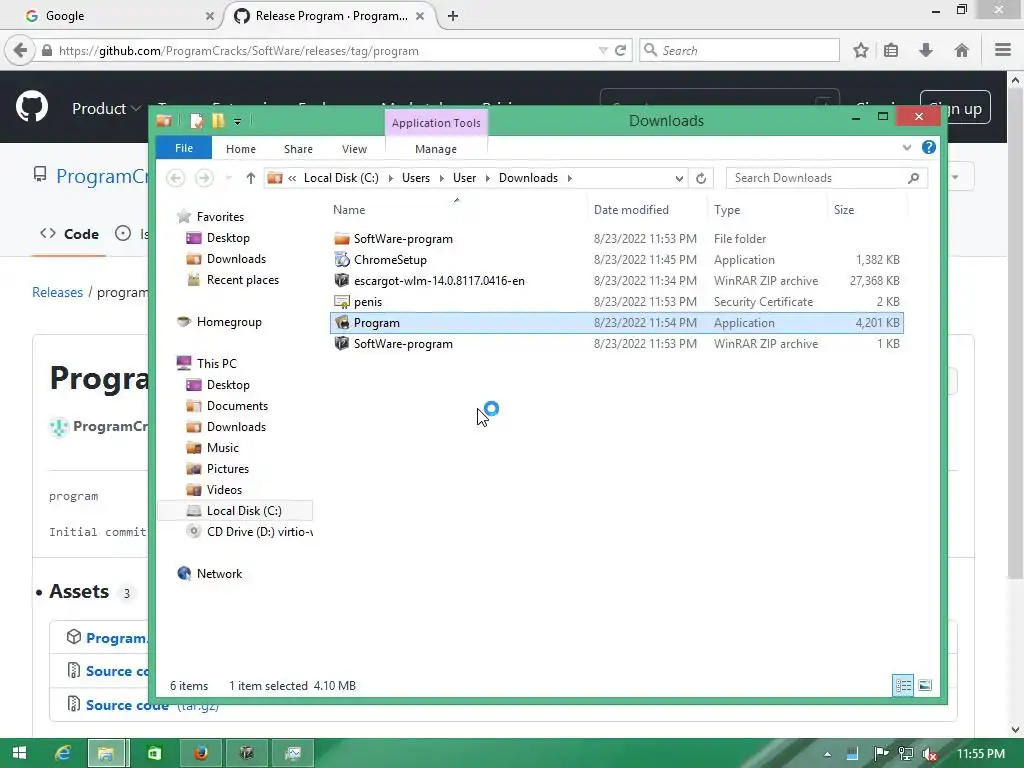Switch to Details view icon
This screenshot has width=1024, height=768.
click(x=903, y=686)
